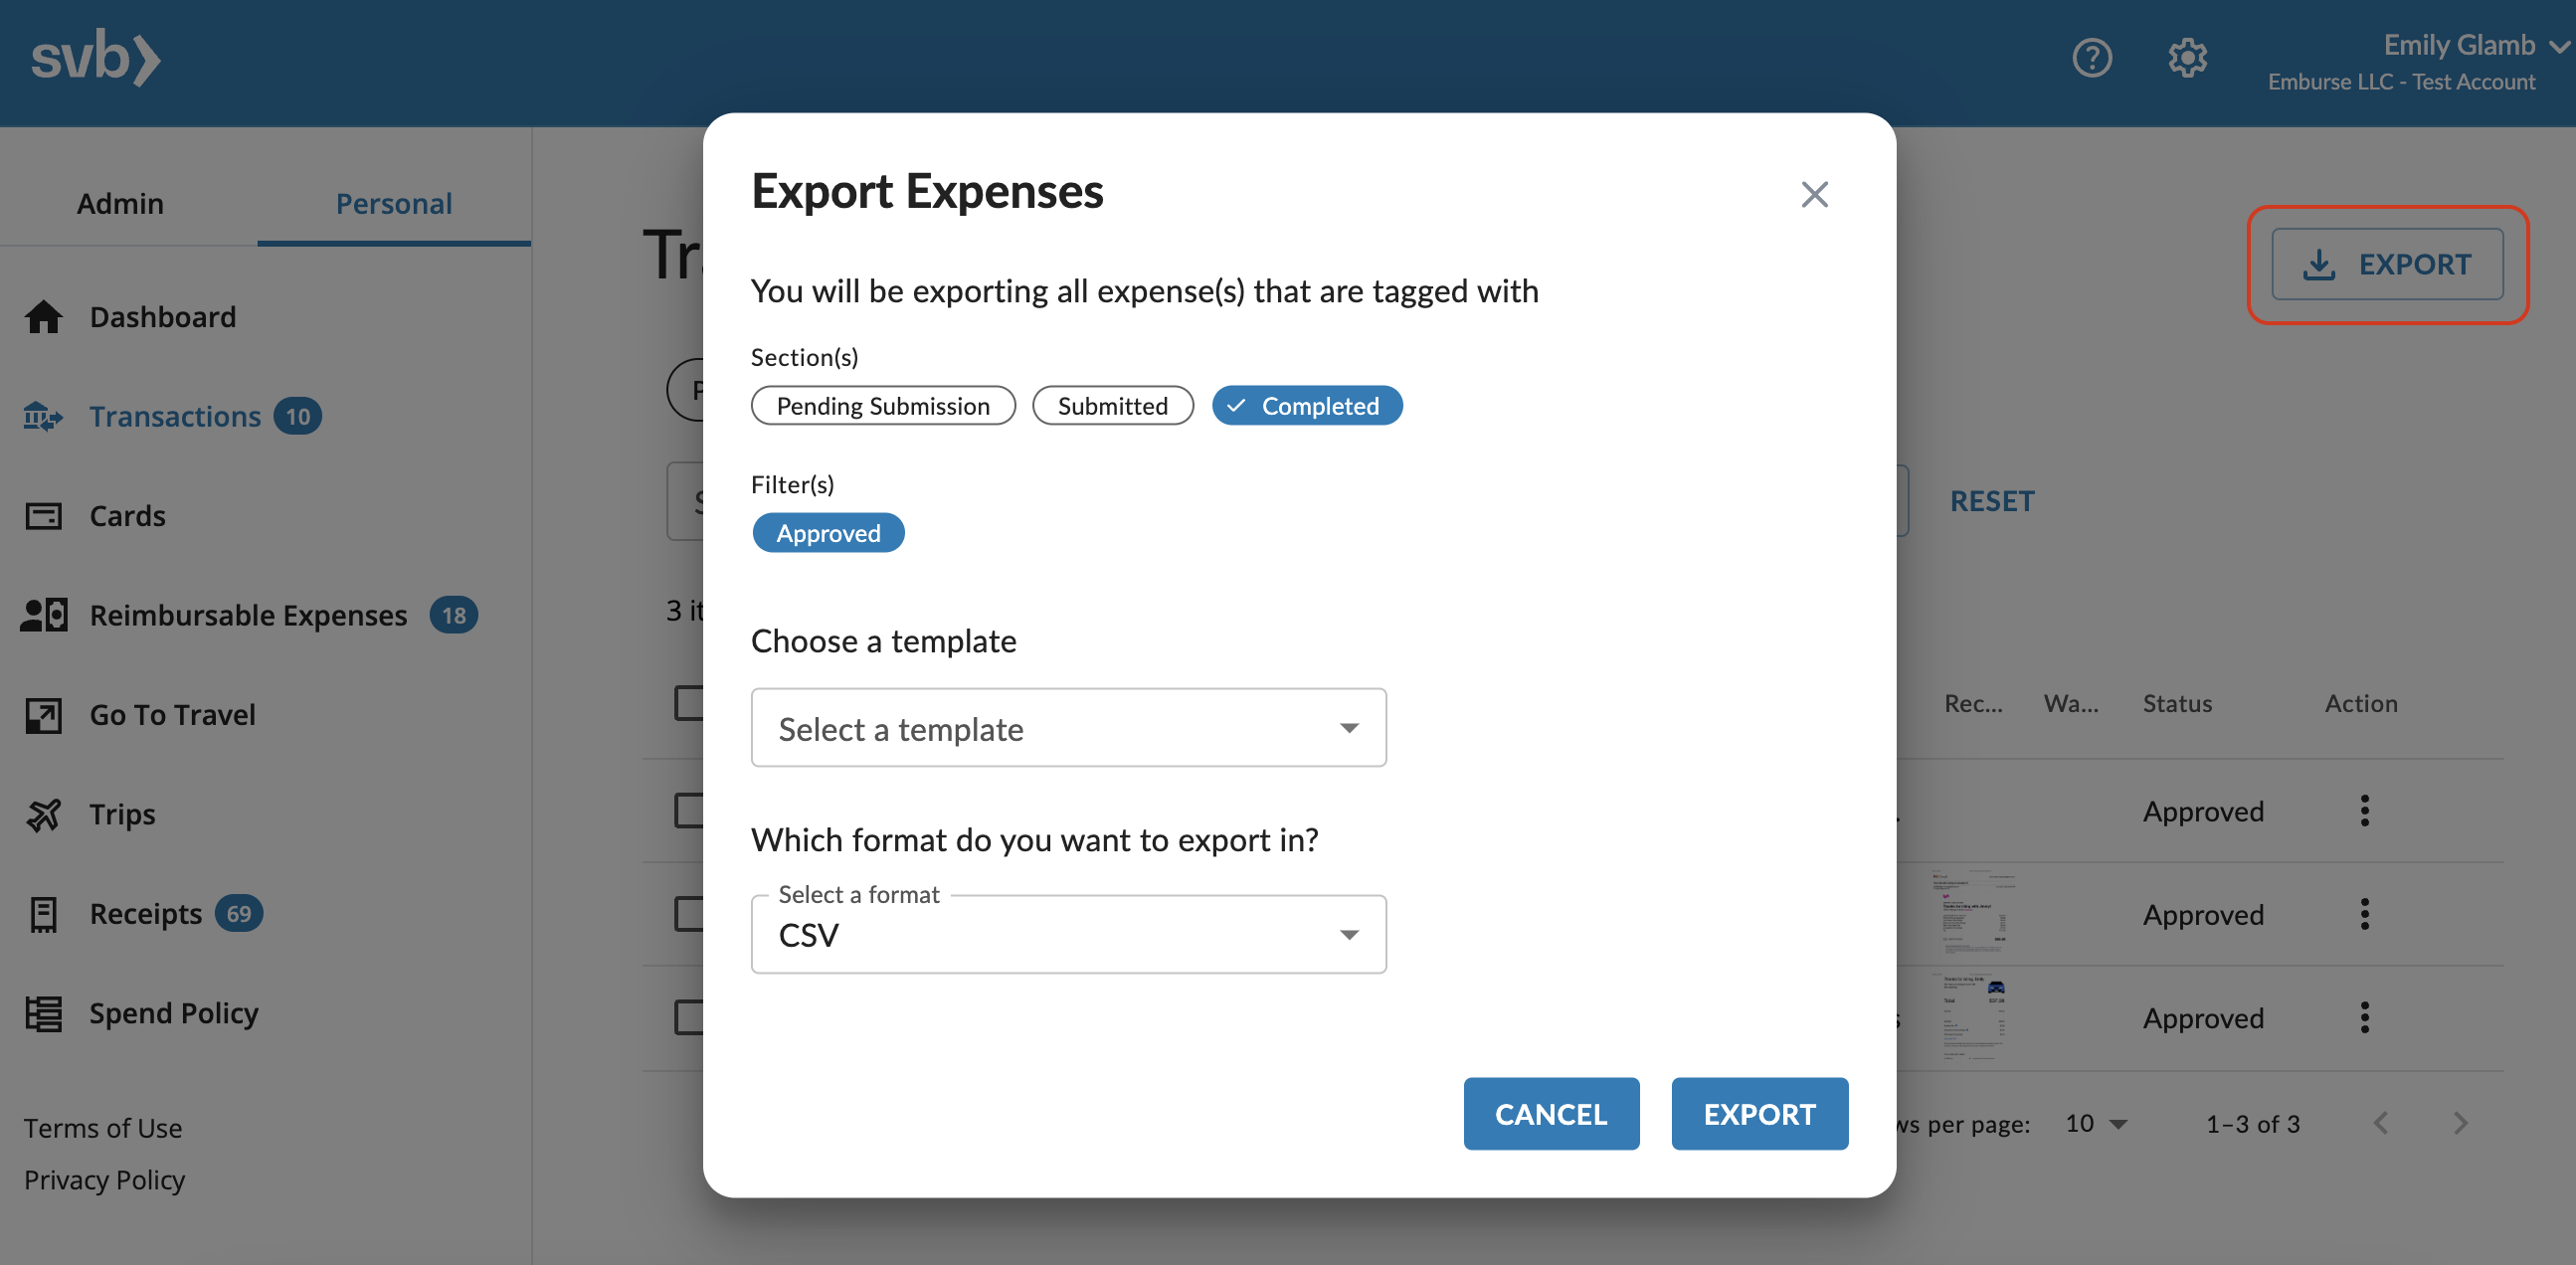Toggle the Pending Submission section chip
The height and width of the screenshot is (1265, 2576).
click(883, 406)
